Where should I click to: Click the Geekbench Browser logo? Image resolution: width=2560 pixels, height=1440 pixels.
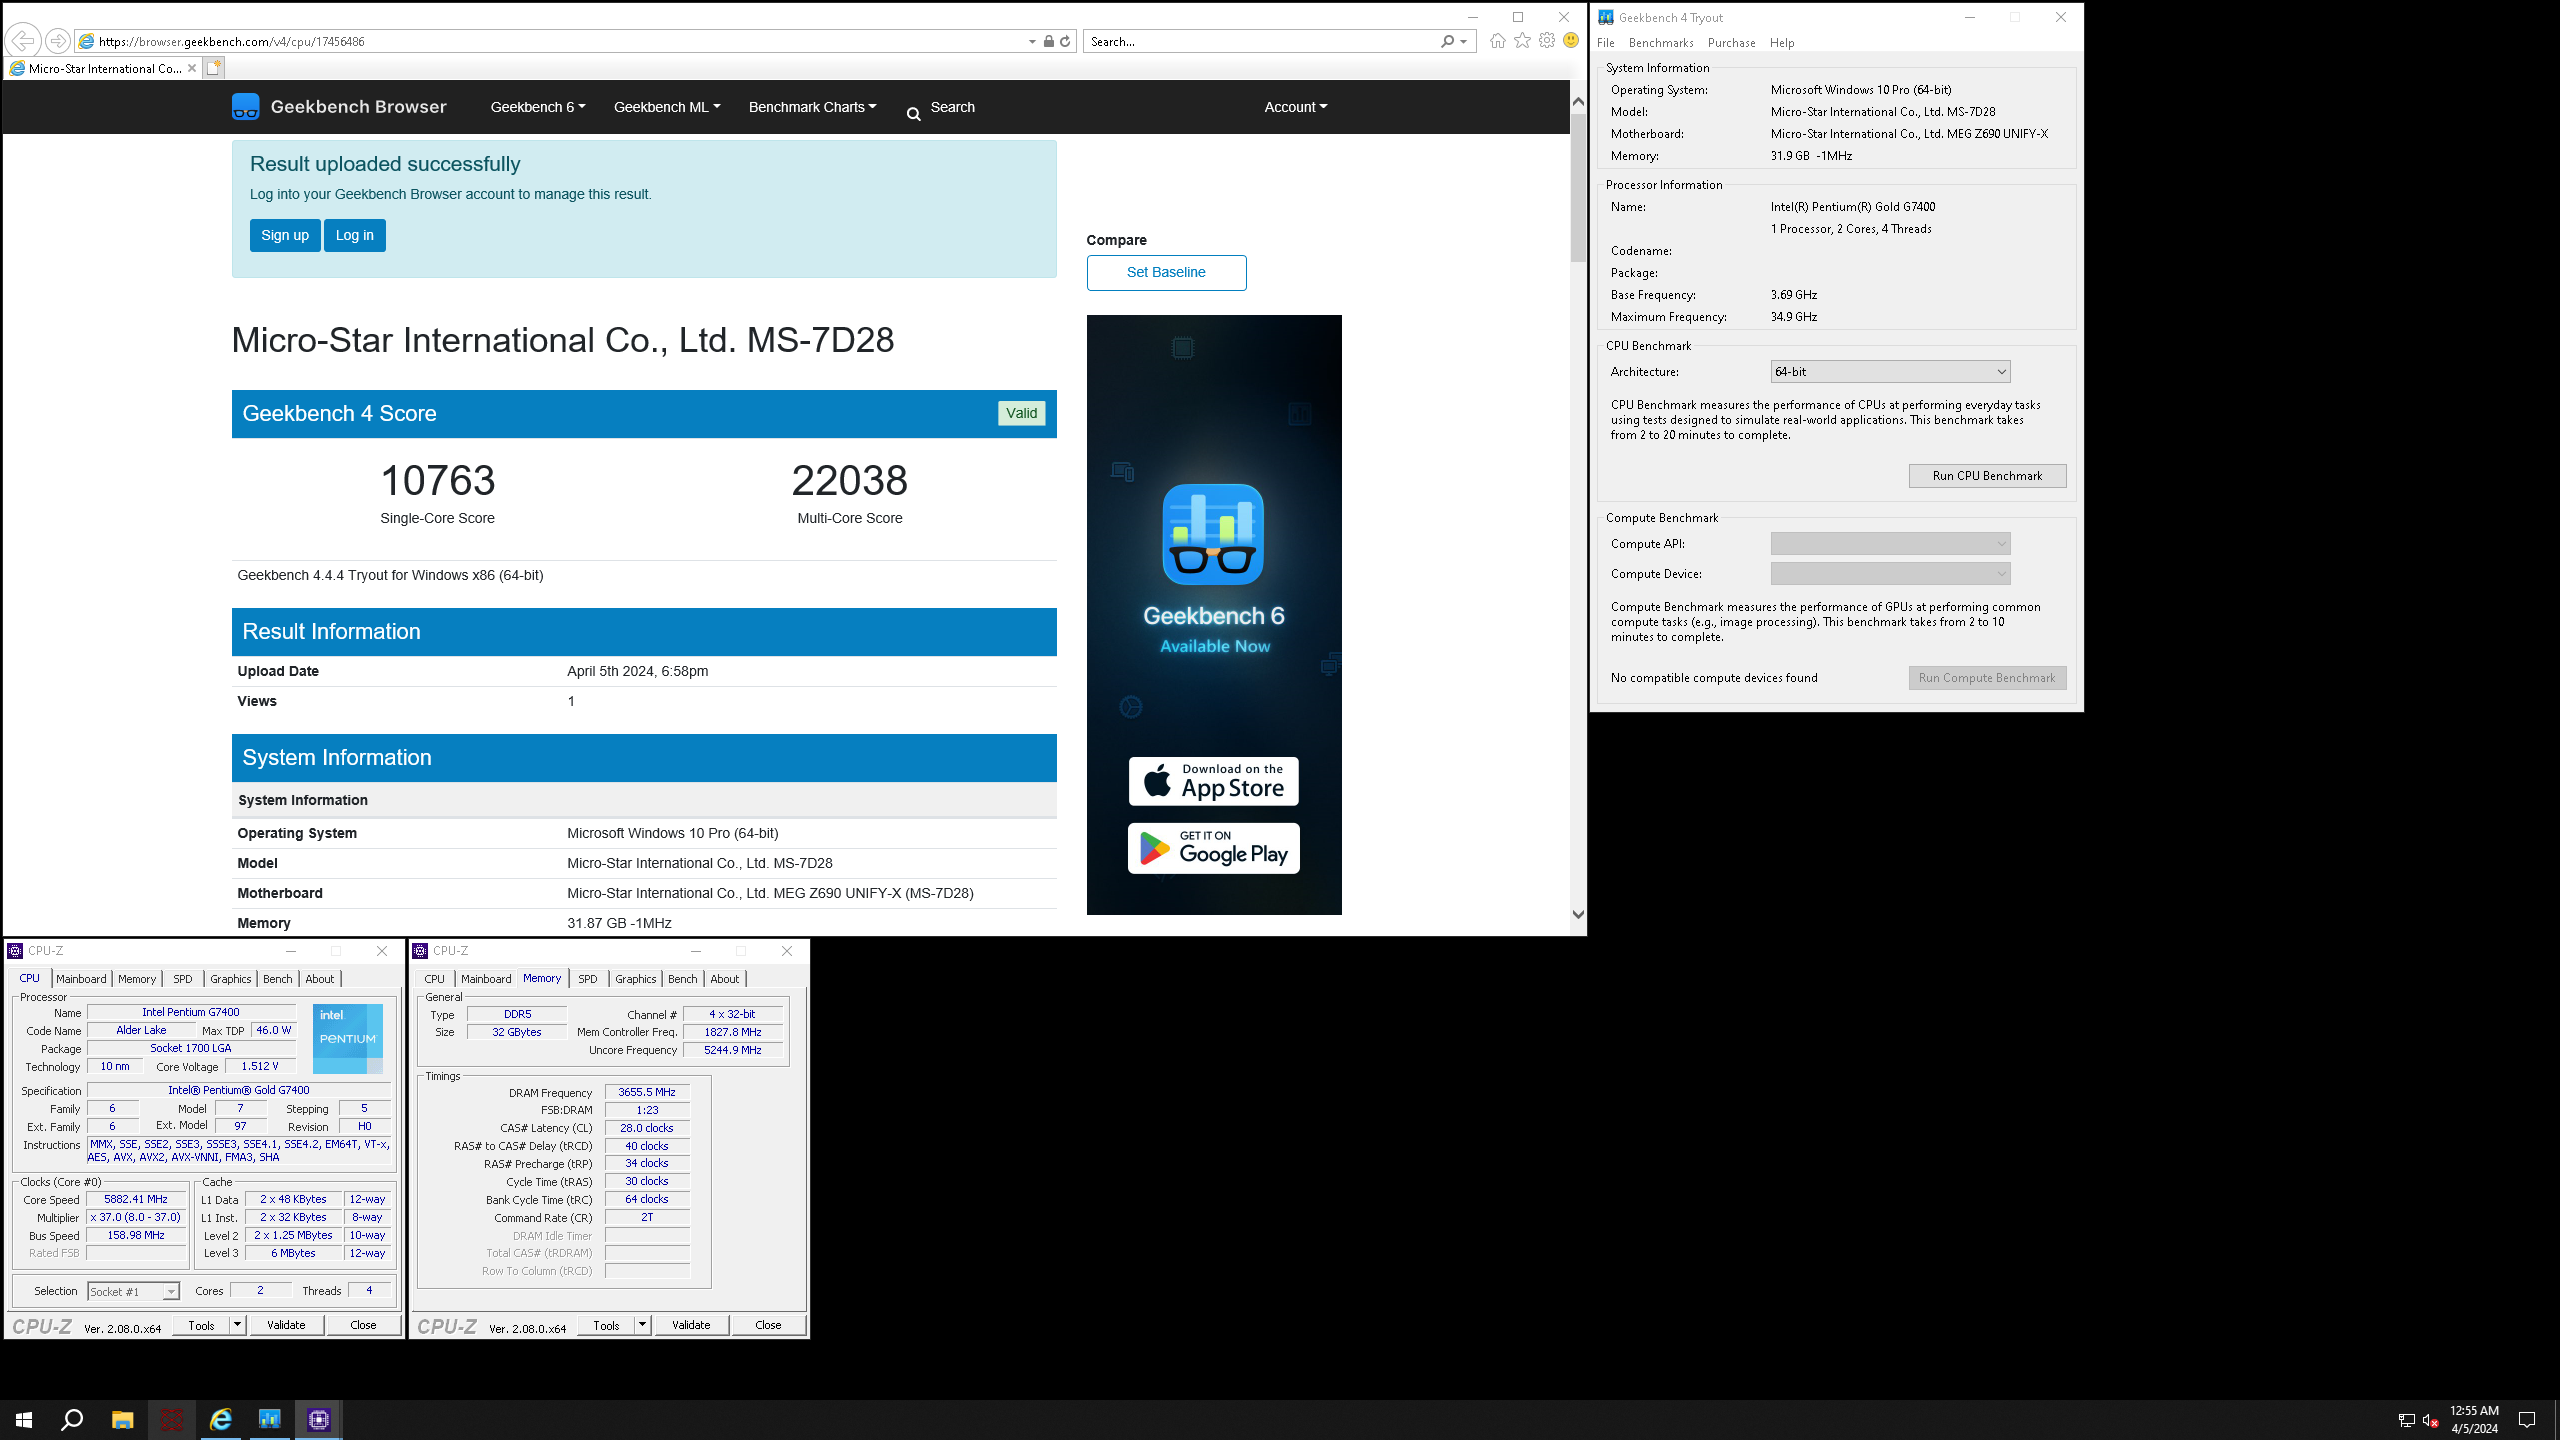tap(339, 107)
